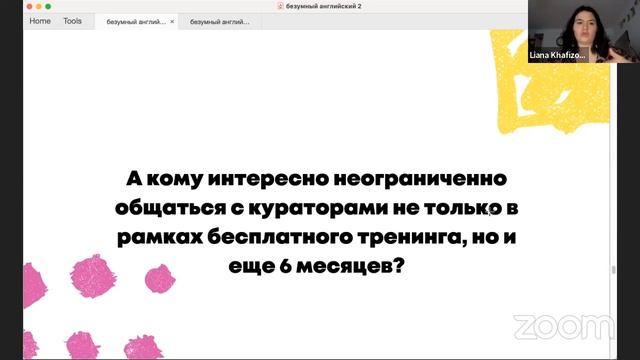
Task: Click the PDF icon in the title bar
Action: 280,6
